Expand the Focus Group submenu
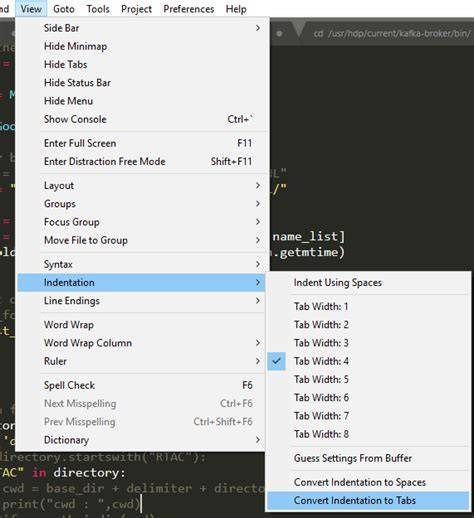 pos(142,222)
